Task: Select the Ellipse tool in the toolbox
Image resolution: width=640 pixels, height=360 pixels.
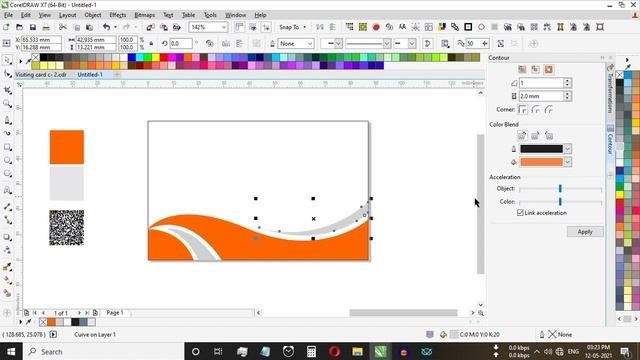Action: (7, 160)
